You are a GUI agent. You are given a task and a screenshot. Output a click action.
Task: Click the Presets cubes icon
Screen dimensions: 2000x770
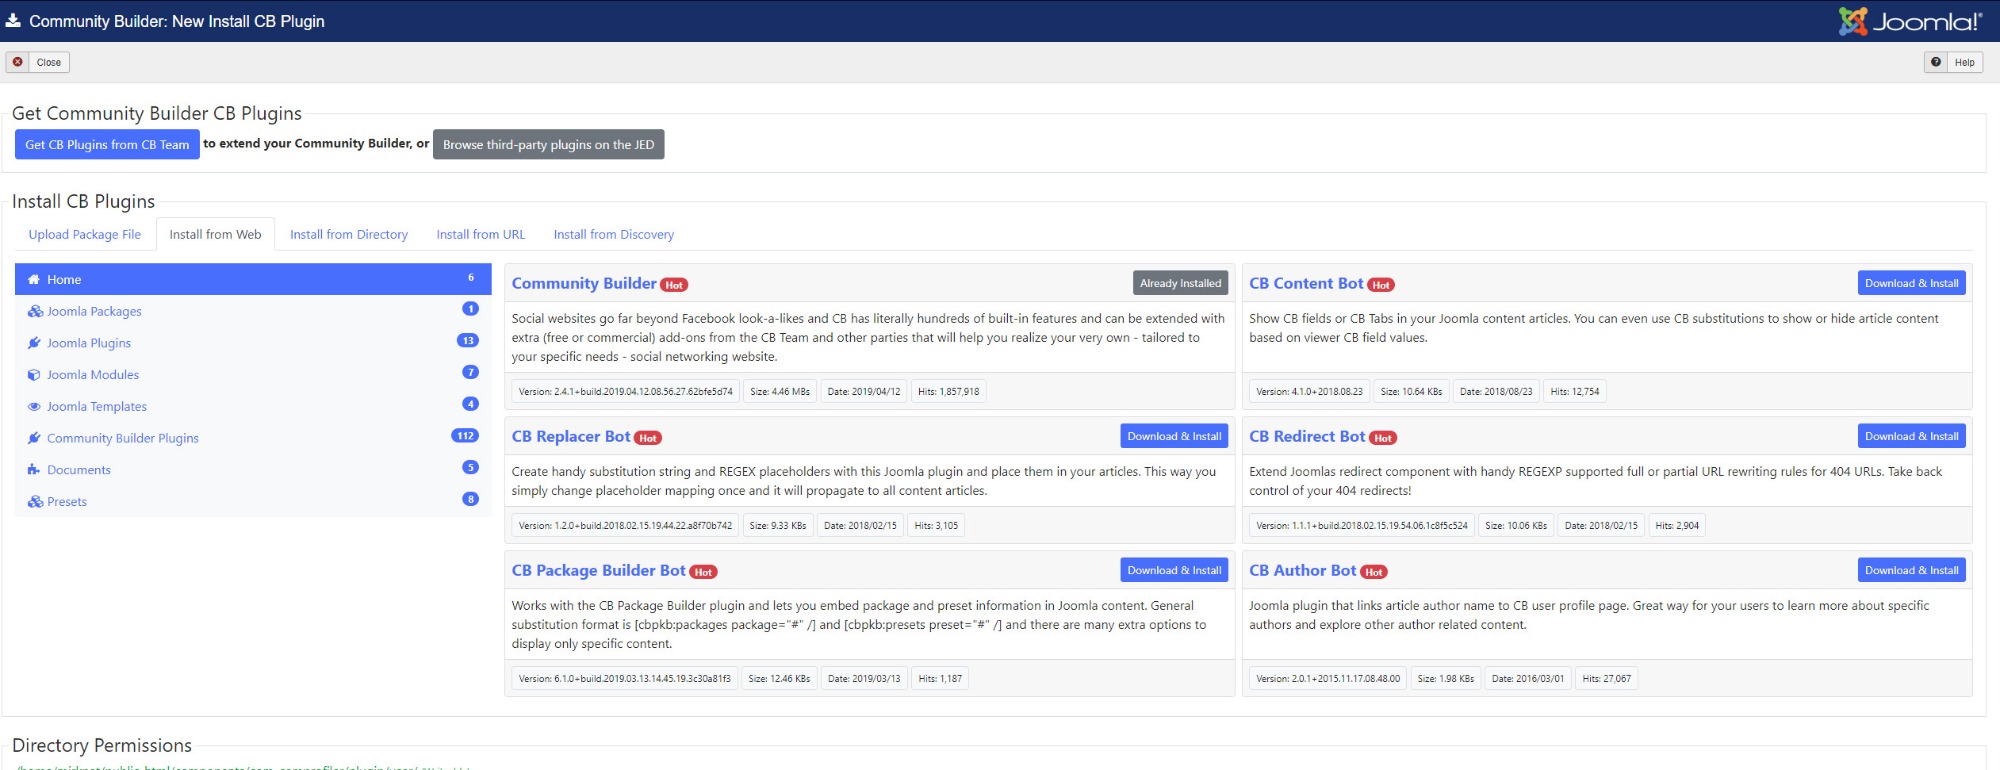[35, 502]
